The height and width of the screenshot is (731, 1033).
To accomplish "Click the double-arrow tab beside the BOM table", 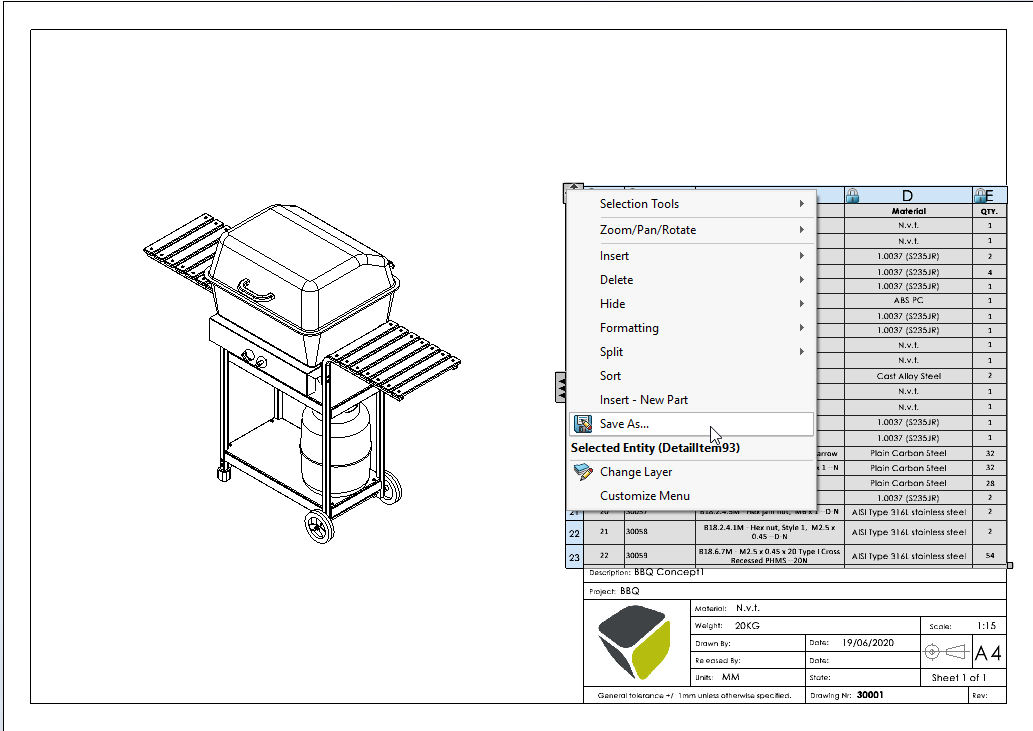I will (x=560, y=387).
